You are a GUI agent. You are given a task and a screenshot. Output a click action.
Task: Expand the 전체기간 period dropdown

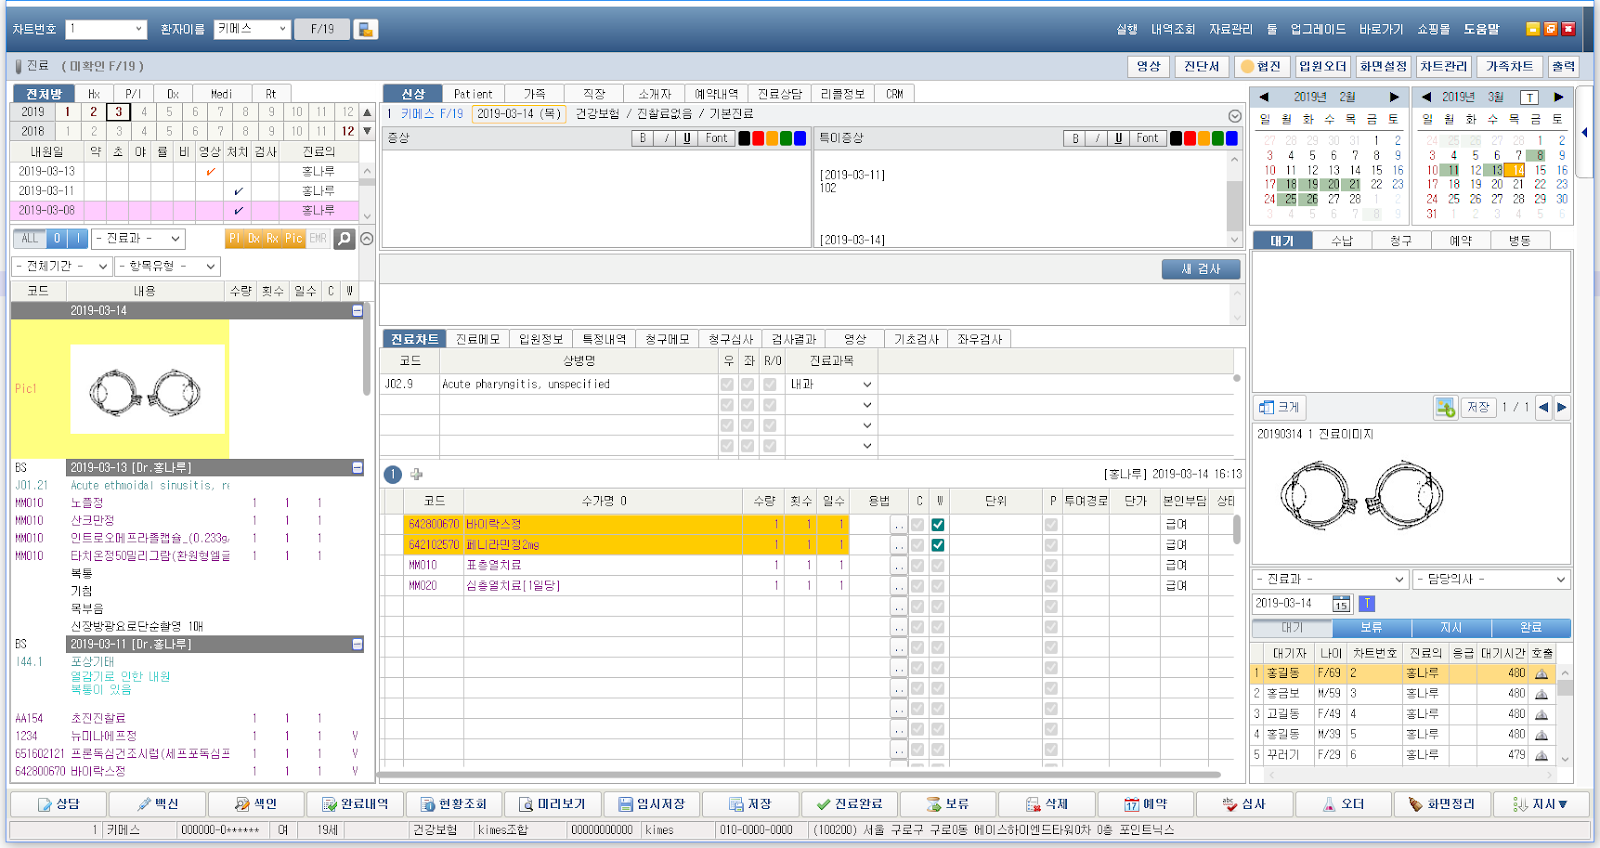[x=62, y=266]
